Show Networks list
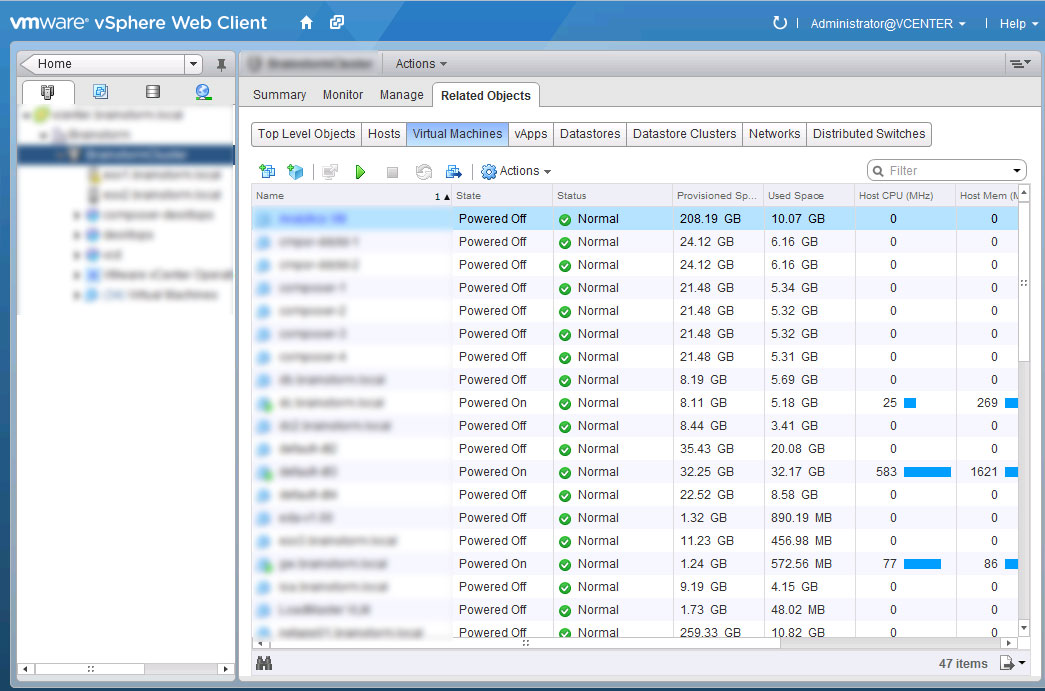This screenshot has height=691, width=1045. [774, 134]
